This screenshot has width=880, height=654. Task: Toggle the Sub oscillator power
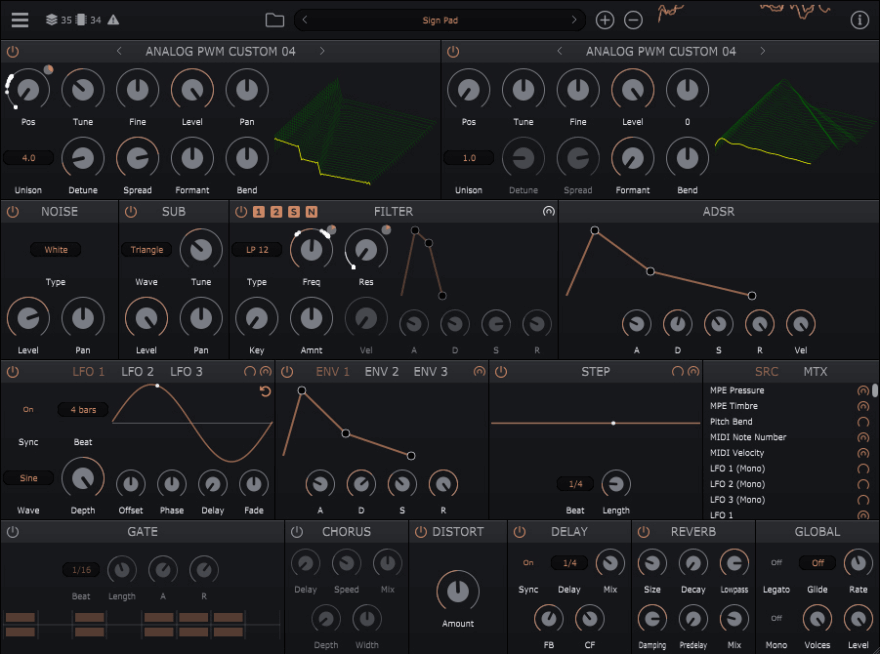tap(131, 212)
